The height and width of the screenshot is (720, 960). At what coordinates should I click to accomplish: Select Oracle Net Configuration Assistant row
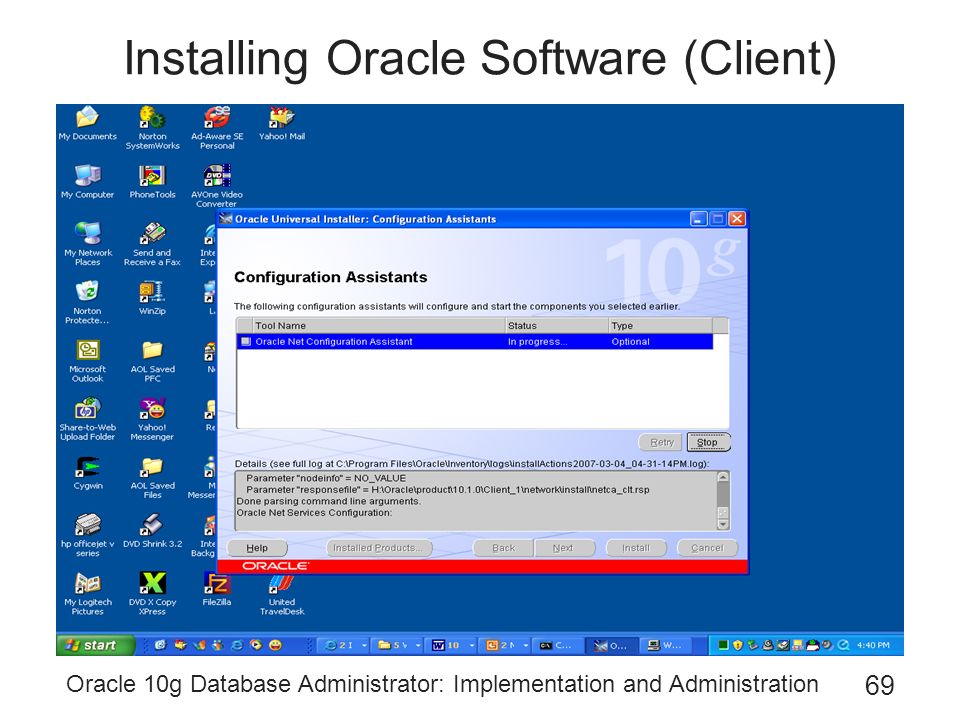coord(474,342)
